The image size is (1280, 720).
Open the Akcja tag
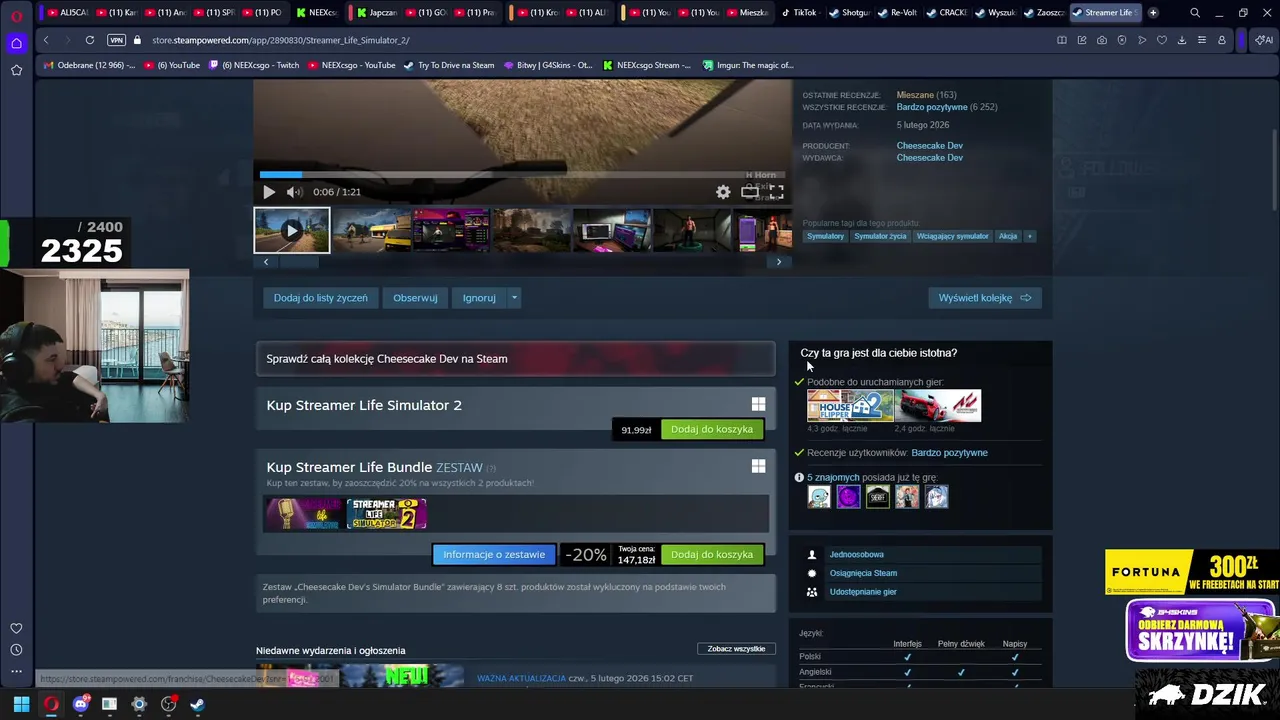[x=1008, y=237]
